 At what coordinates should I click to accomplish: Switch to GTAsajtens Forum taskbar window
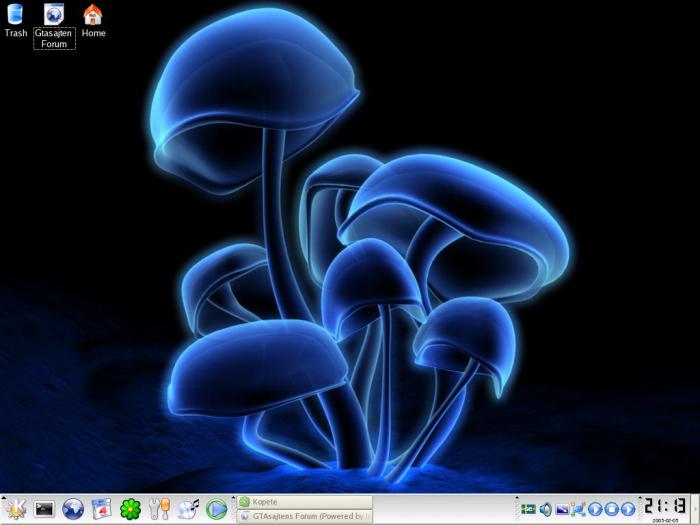(304, 516)
